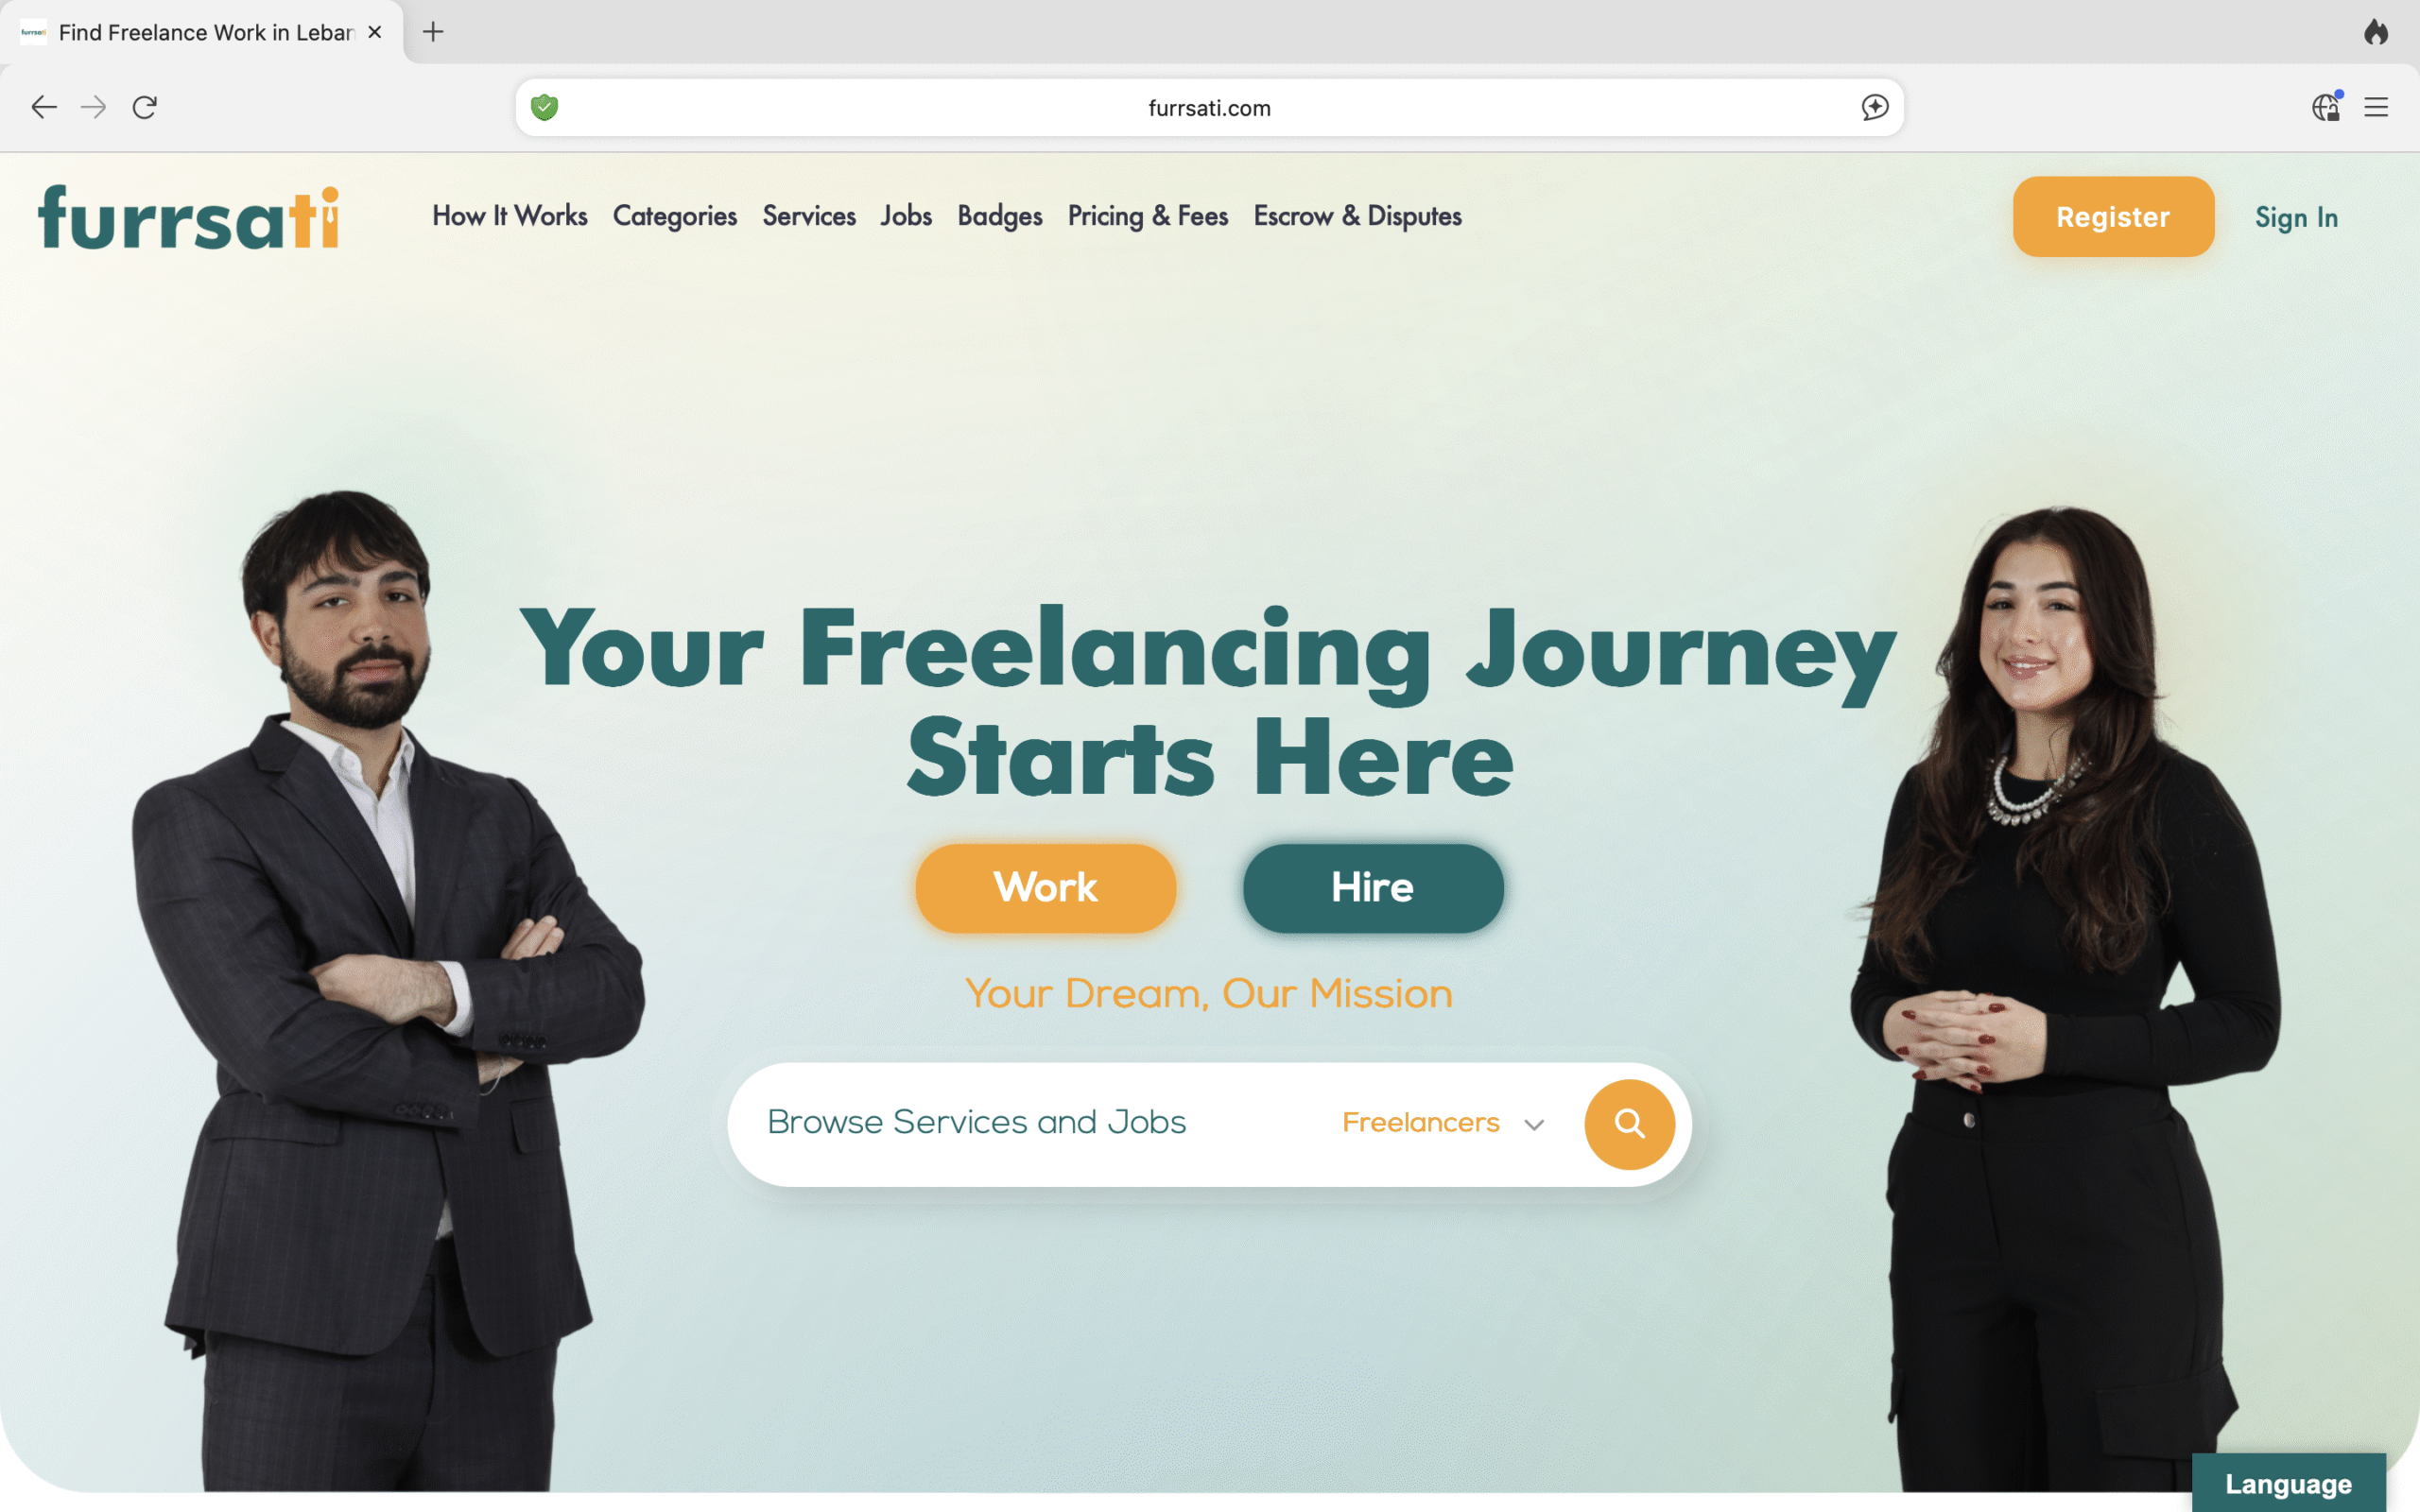Open the Escrow & Disputes menu item
2420x1512 pixels.
pyautogui.click(x=1357, y=216)
